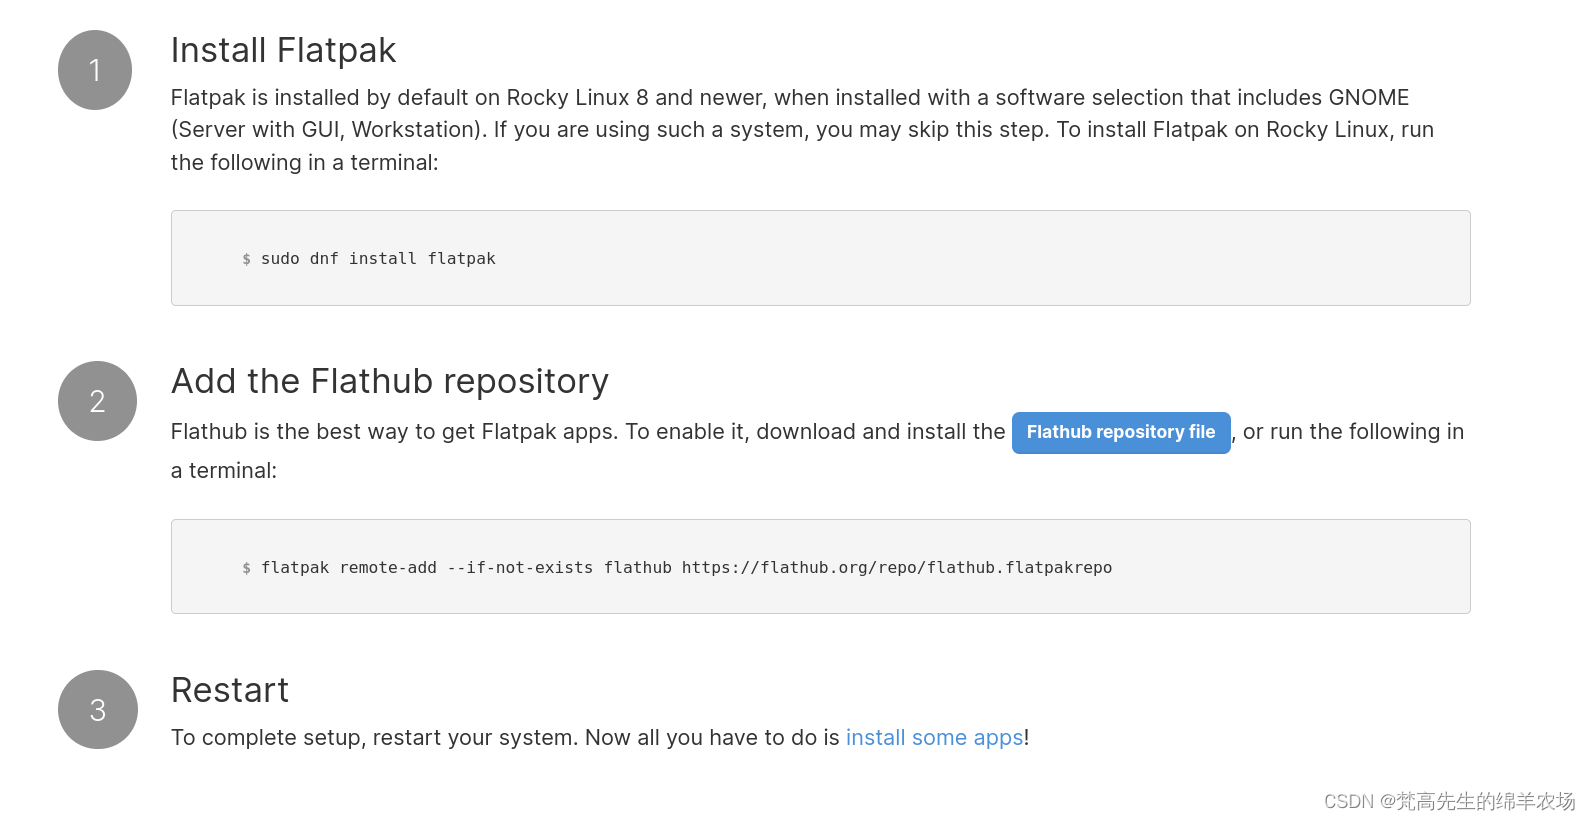Screen dimensions: 1590x820
Task: Select the Install Flatpak heading
Action: 283,50
